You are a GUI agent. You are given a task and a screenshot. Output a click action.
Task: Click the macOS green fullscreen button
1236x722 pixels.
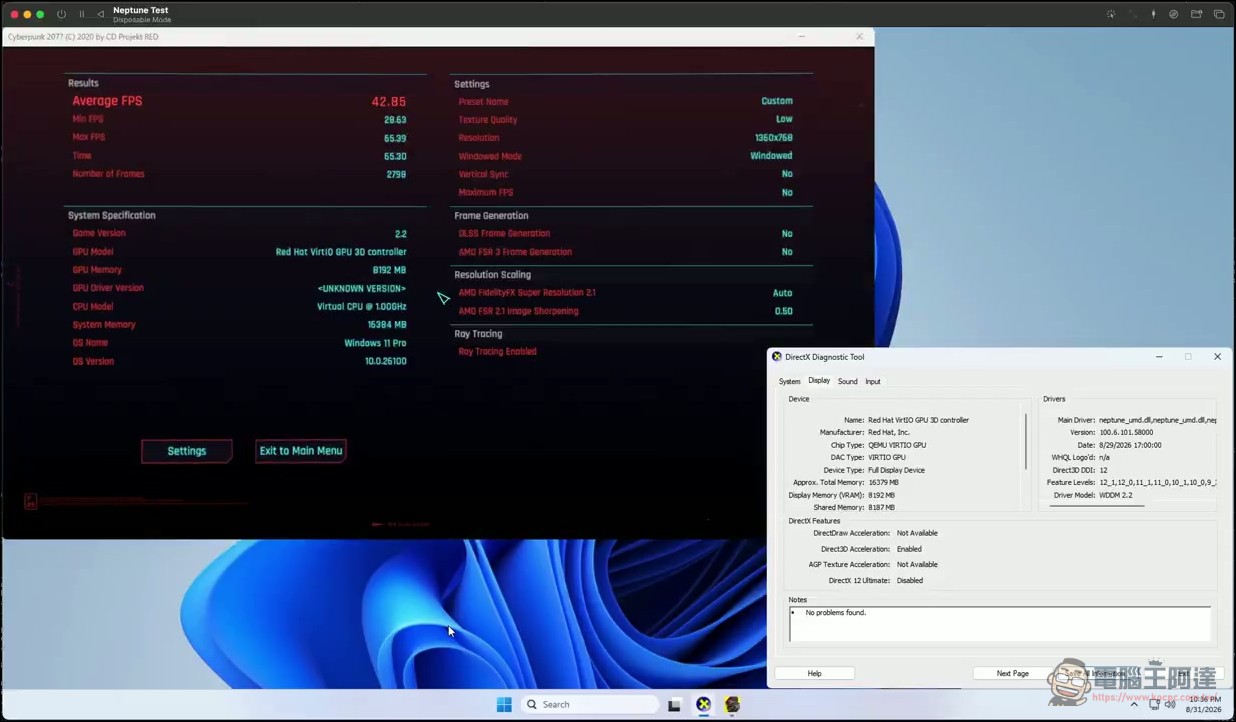point(40,14)
